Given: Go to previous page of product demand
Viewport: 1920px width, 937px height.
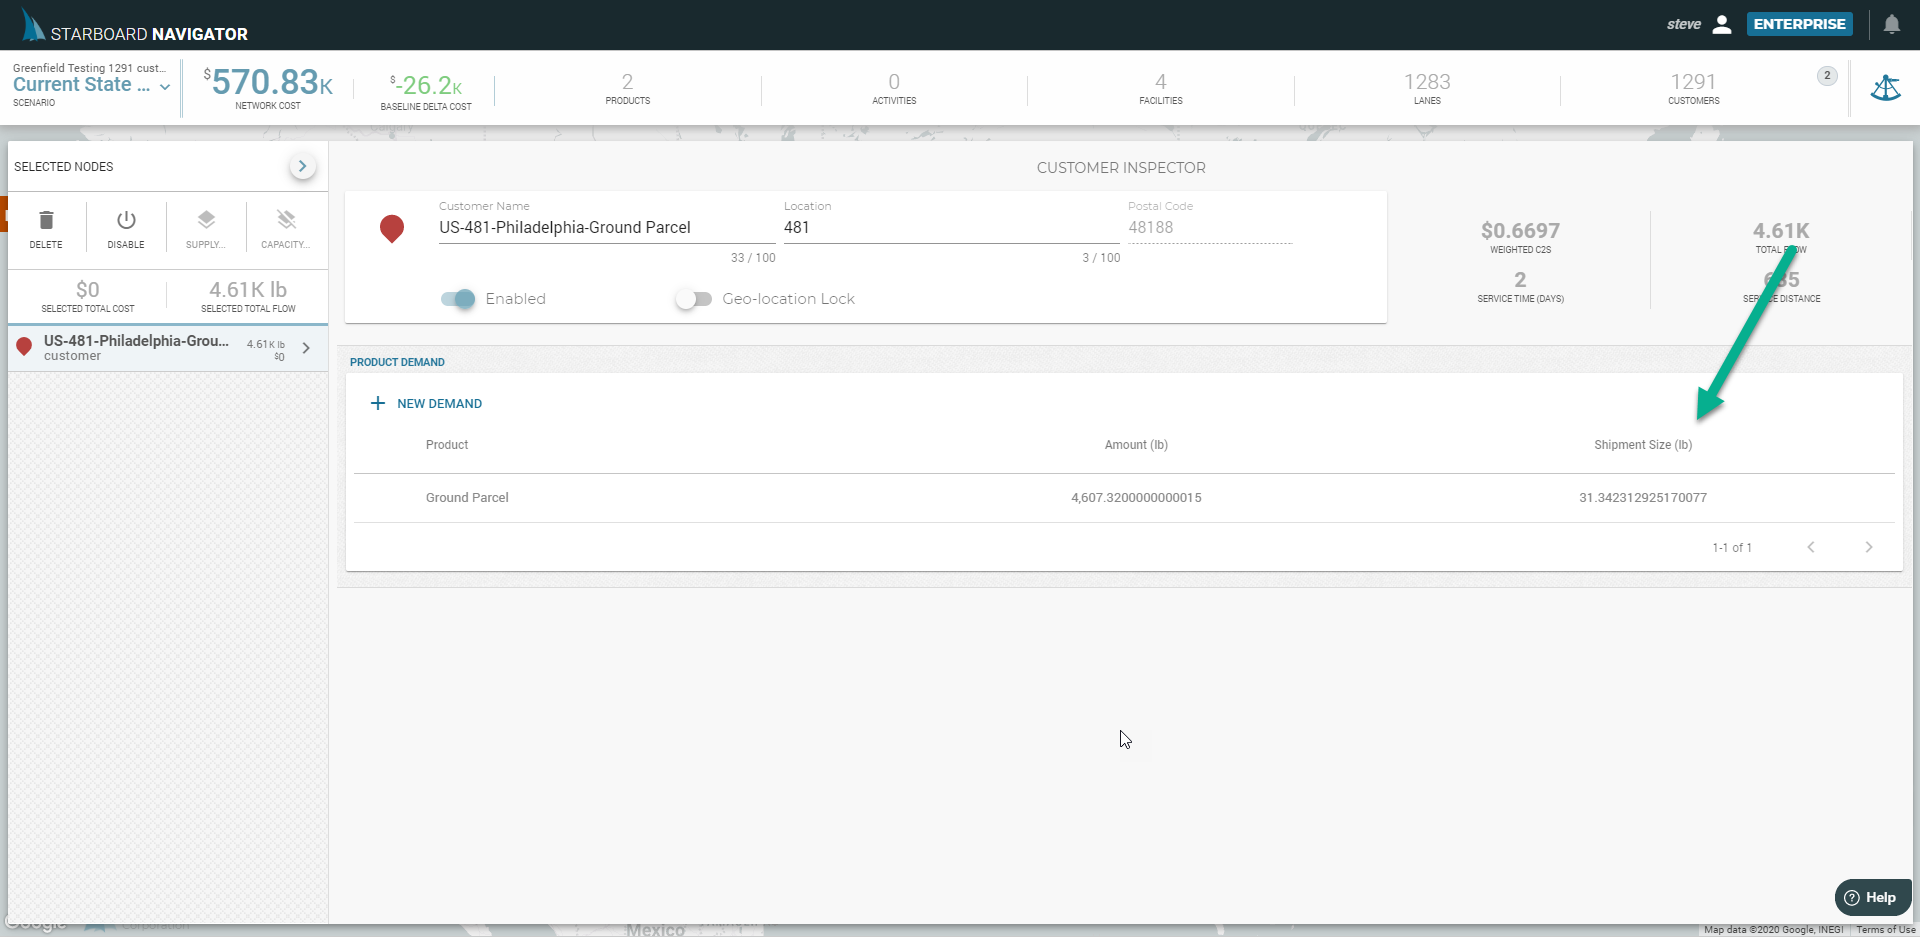Looking at the screenshot, I should [1811, 547].
